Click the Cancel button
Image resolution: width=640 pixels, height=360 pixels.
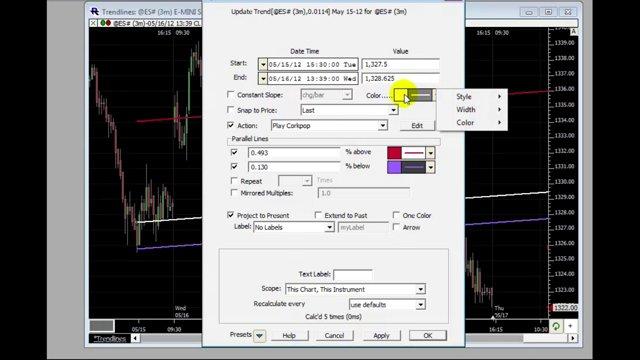point(334,336)
